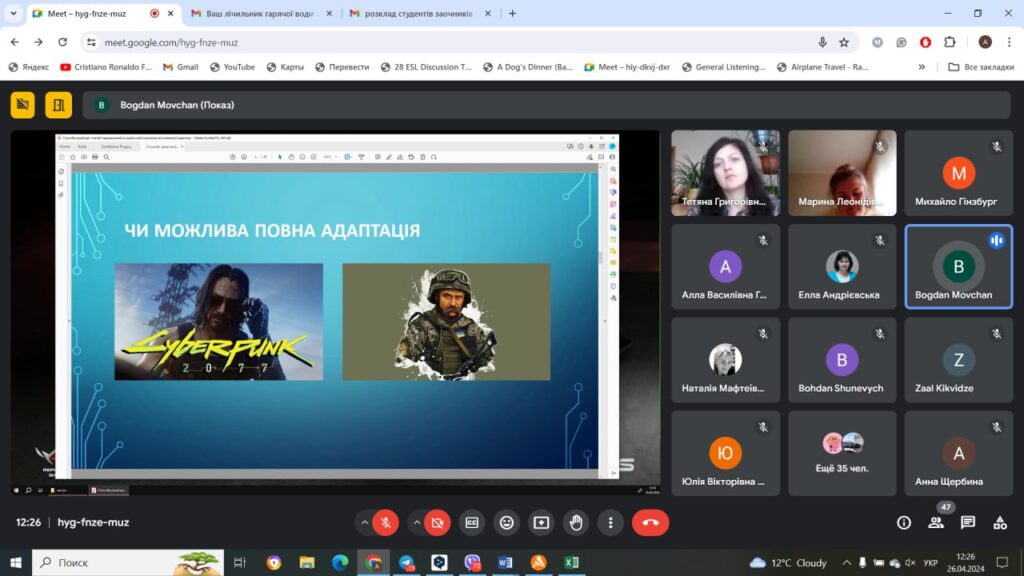Switch to the розклад студентів заочників tab

coord(418,14)
